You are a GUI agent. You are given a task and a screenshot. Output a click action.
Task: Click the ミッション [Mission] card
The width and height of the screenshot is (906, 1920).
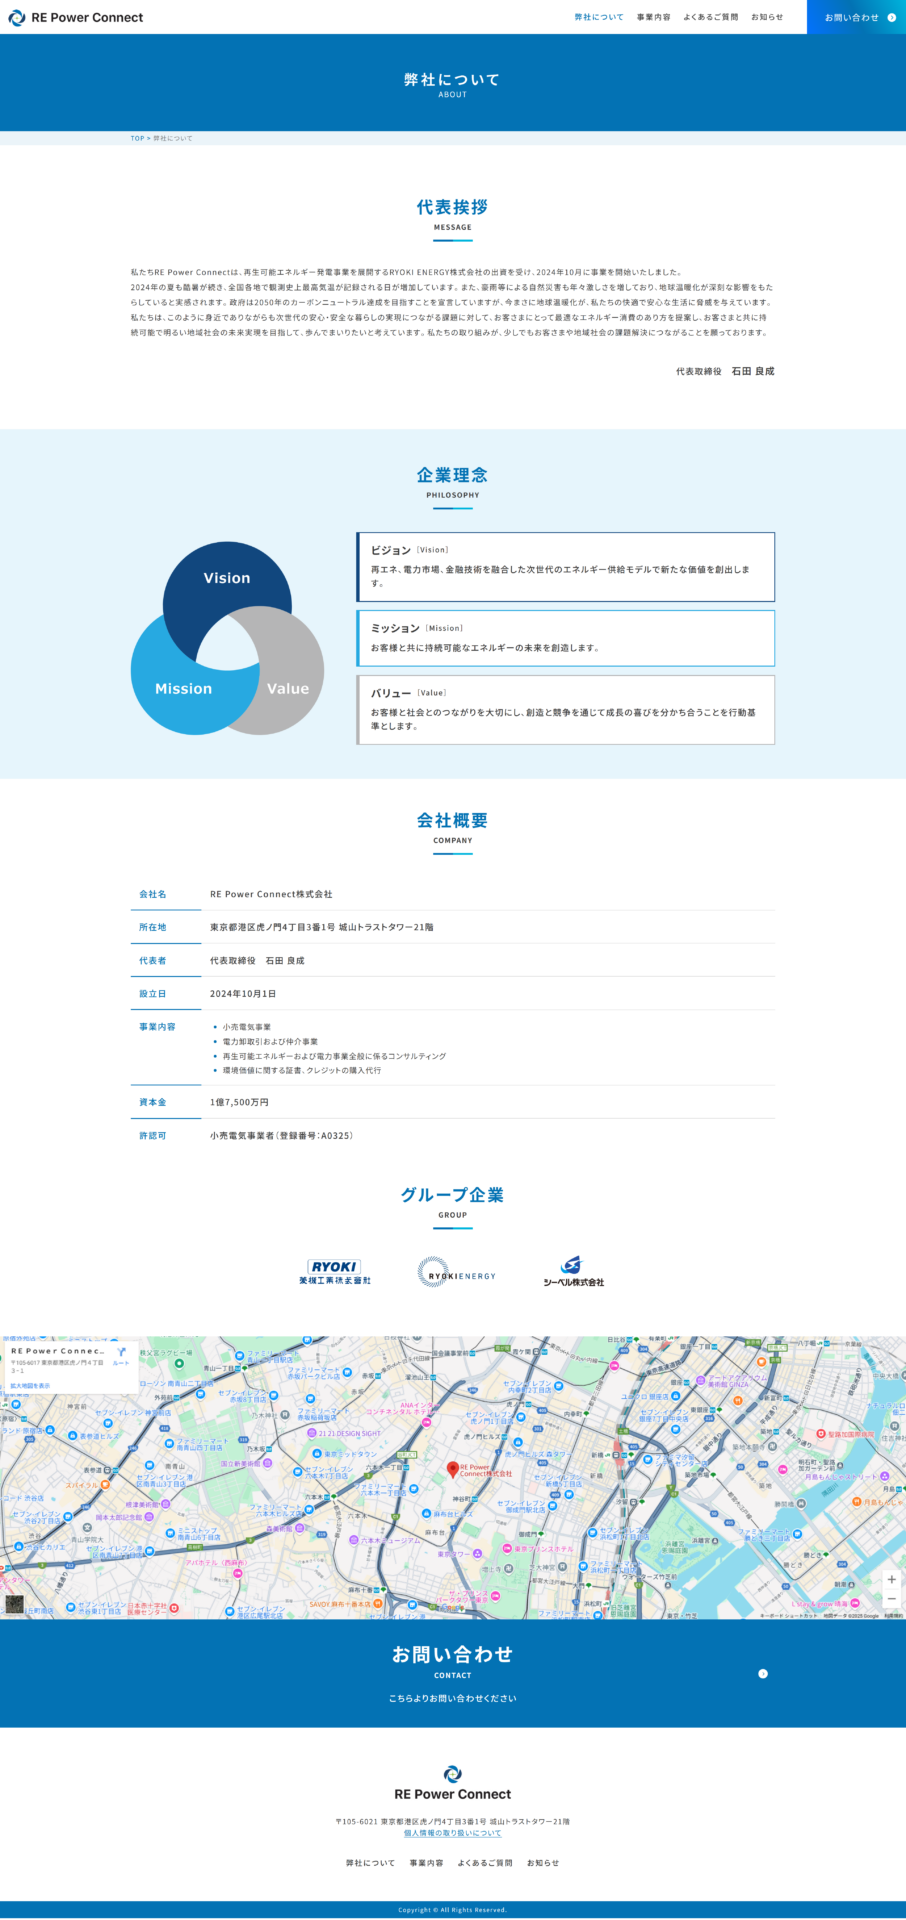point(565,638)
